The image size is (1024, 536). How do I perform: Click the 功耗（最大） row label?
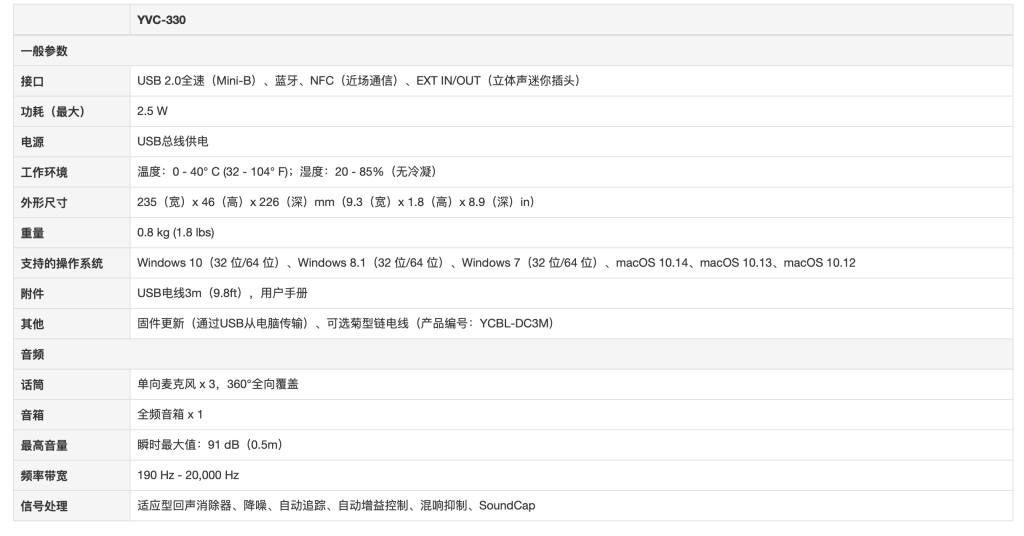coord(53,111)
